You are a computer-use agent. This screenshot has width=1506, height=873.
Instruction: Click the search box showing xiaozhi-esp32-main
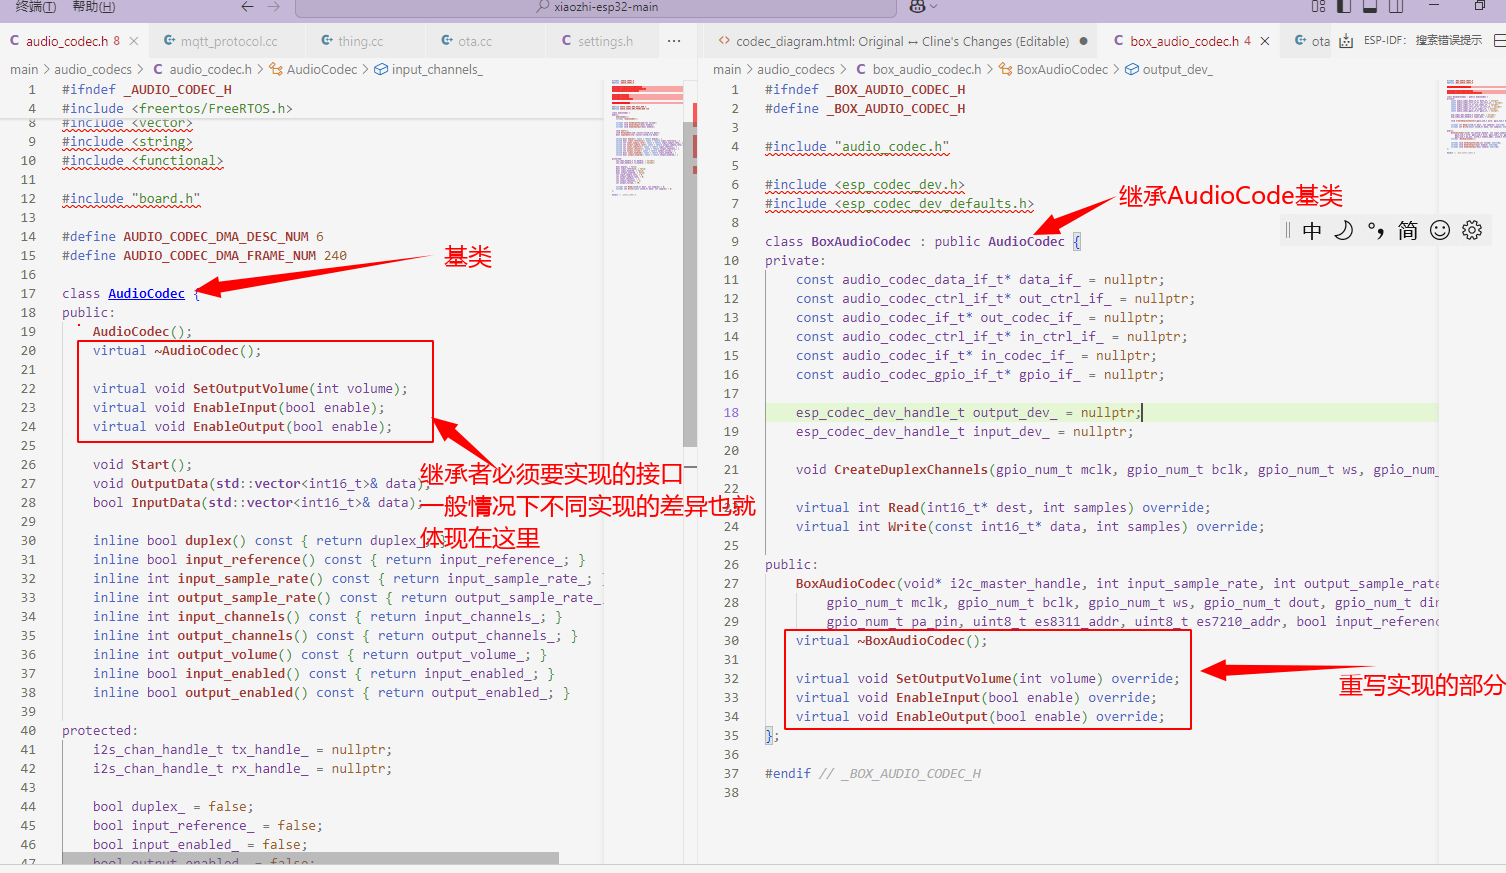click(596, 8)
